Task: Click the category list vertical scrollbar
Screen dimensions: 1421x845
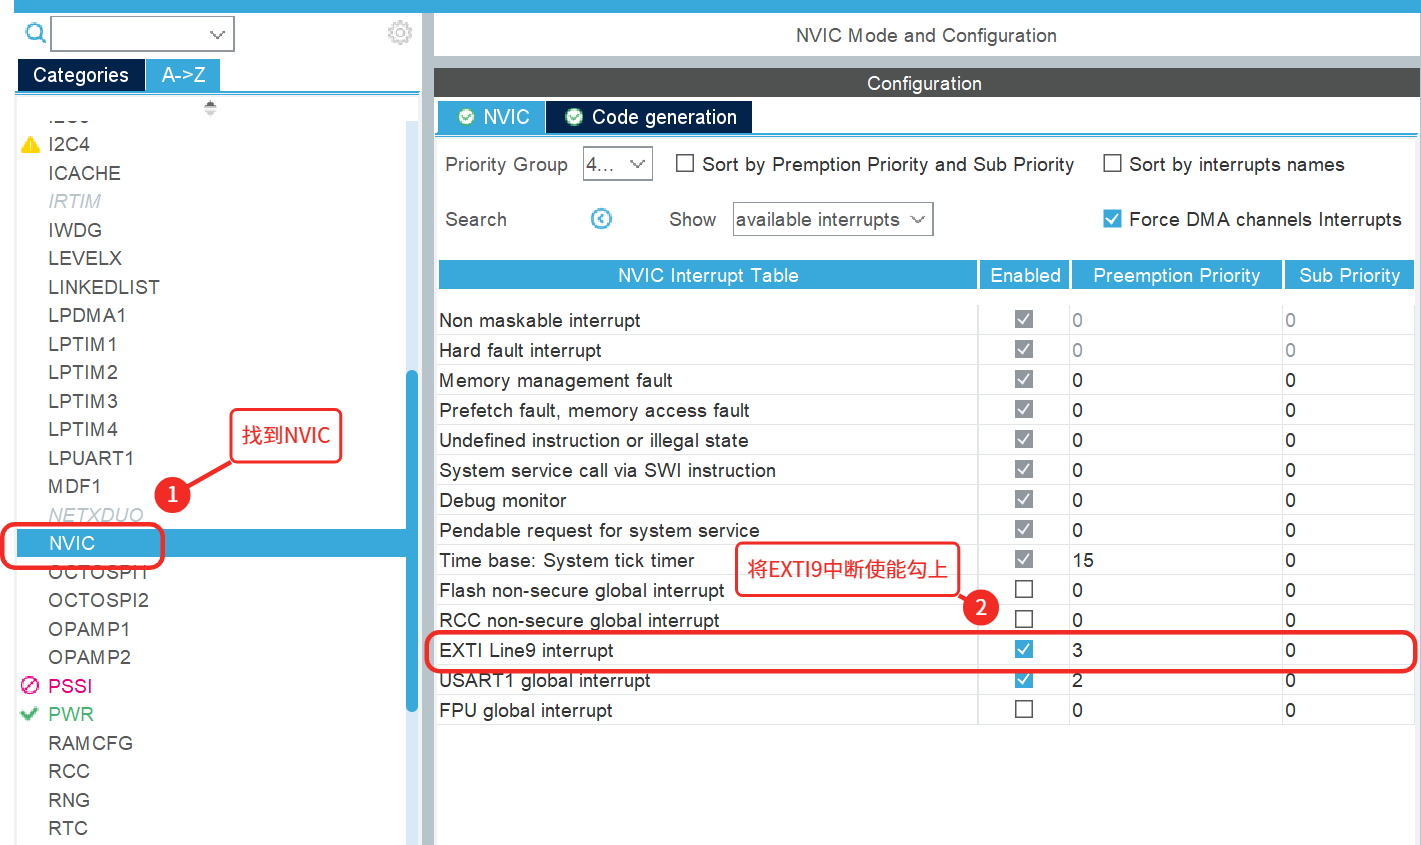Action: pos(412,540)
